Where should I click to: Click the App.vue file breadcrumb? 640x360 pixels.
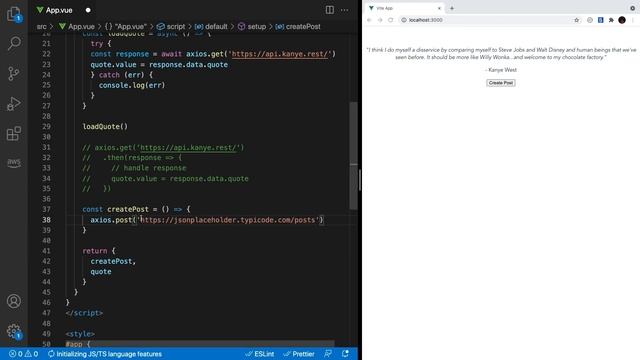[77, 27]
